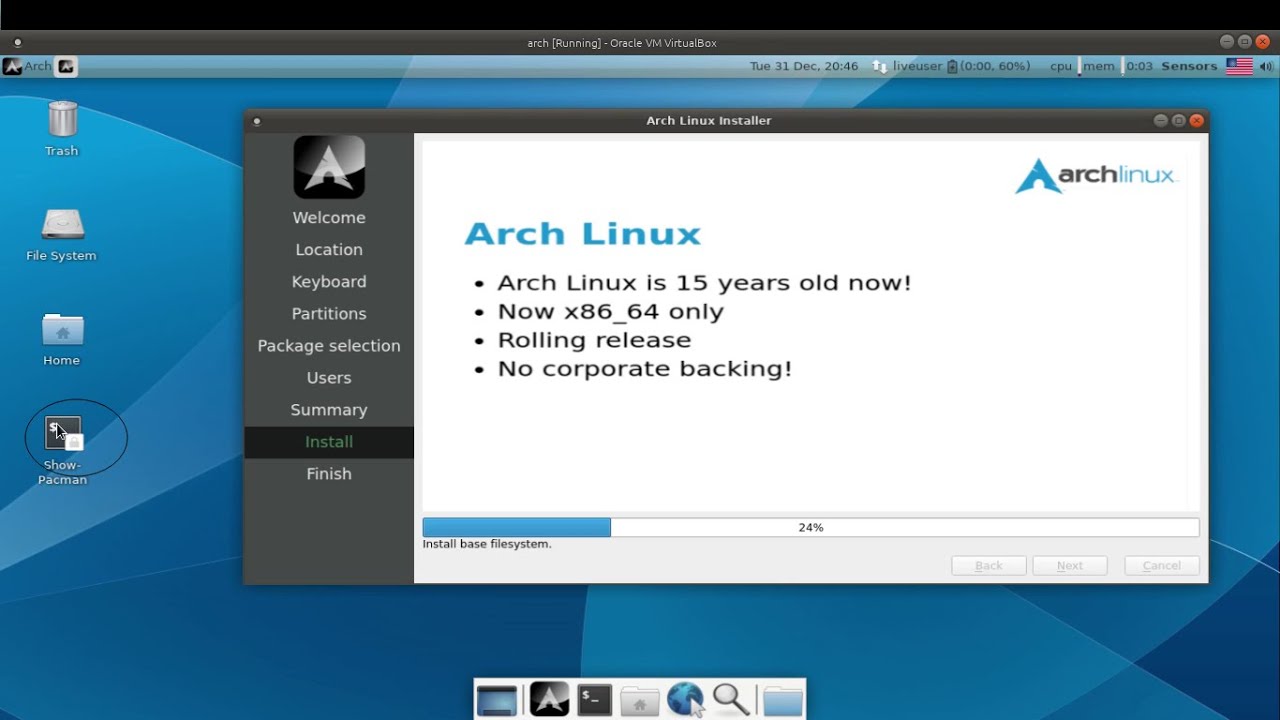Click the Arch Linux Installer title bar
This screenshot has height=720, width=1280.
coord(709,121)
